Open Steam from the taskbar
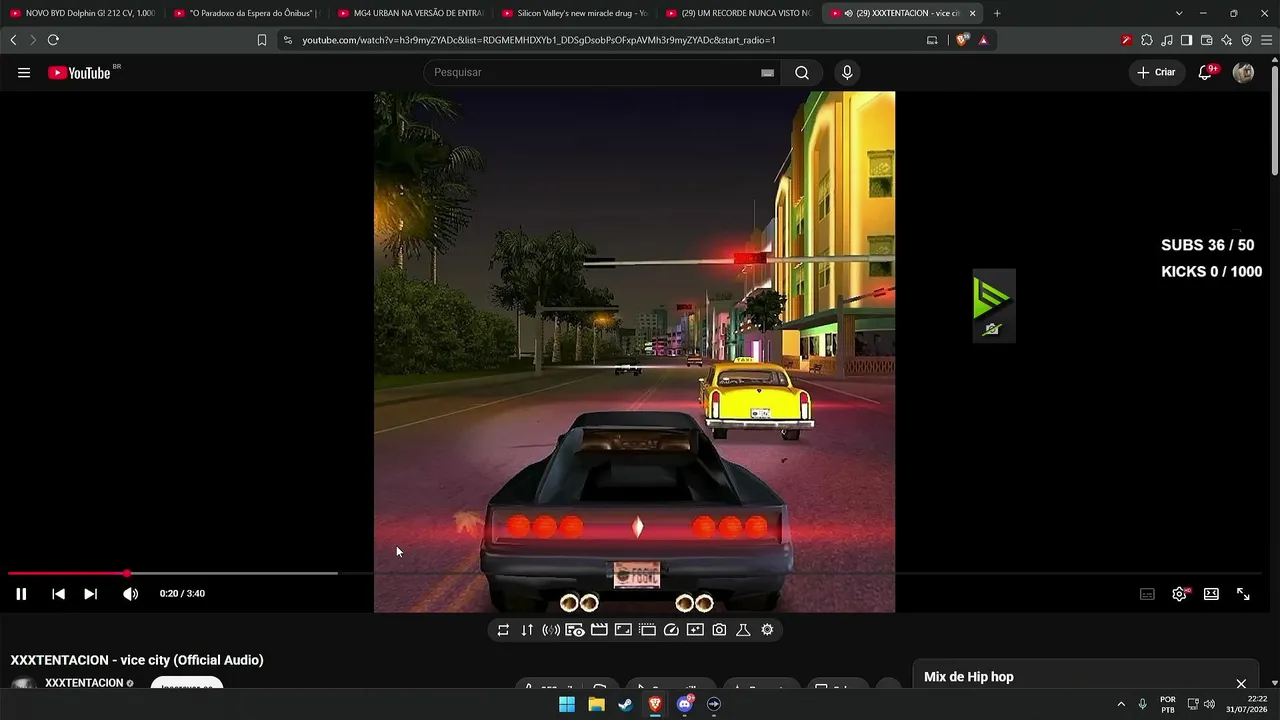Viewport: 1280px width, 720px height. coord(625,704)
